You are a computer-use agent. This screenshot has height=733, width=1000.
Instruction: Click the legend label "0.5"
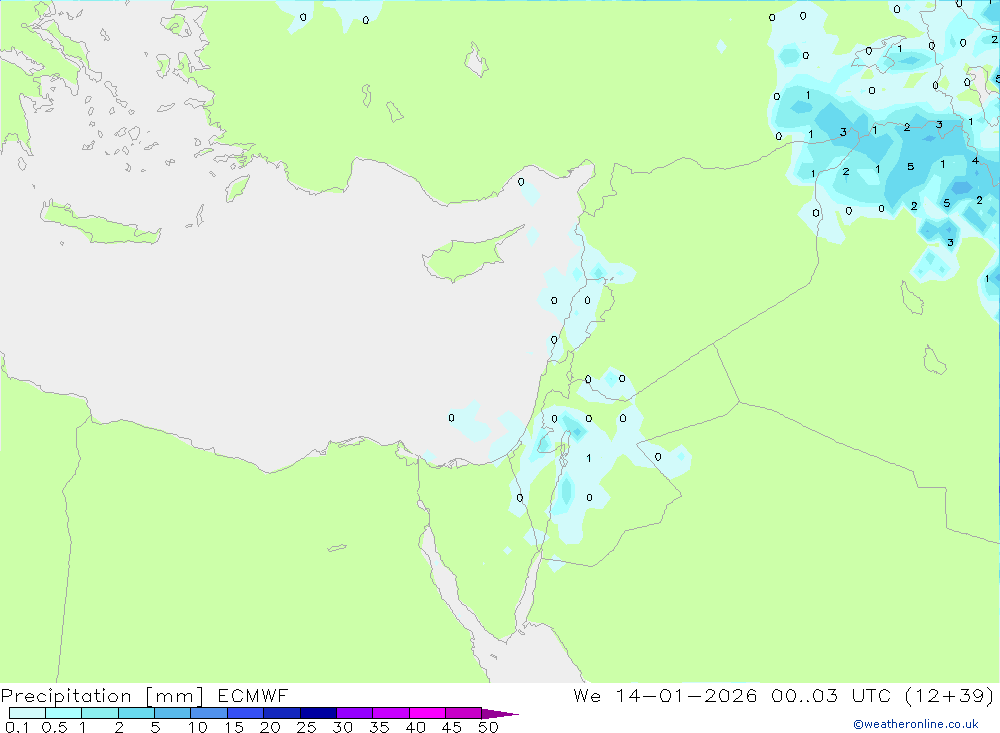pyautogui.click(x=54, y=727)
